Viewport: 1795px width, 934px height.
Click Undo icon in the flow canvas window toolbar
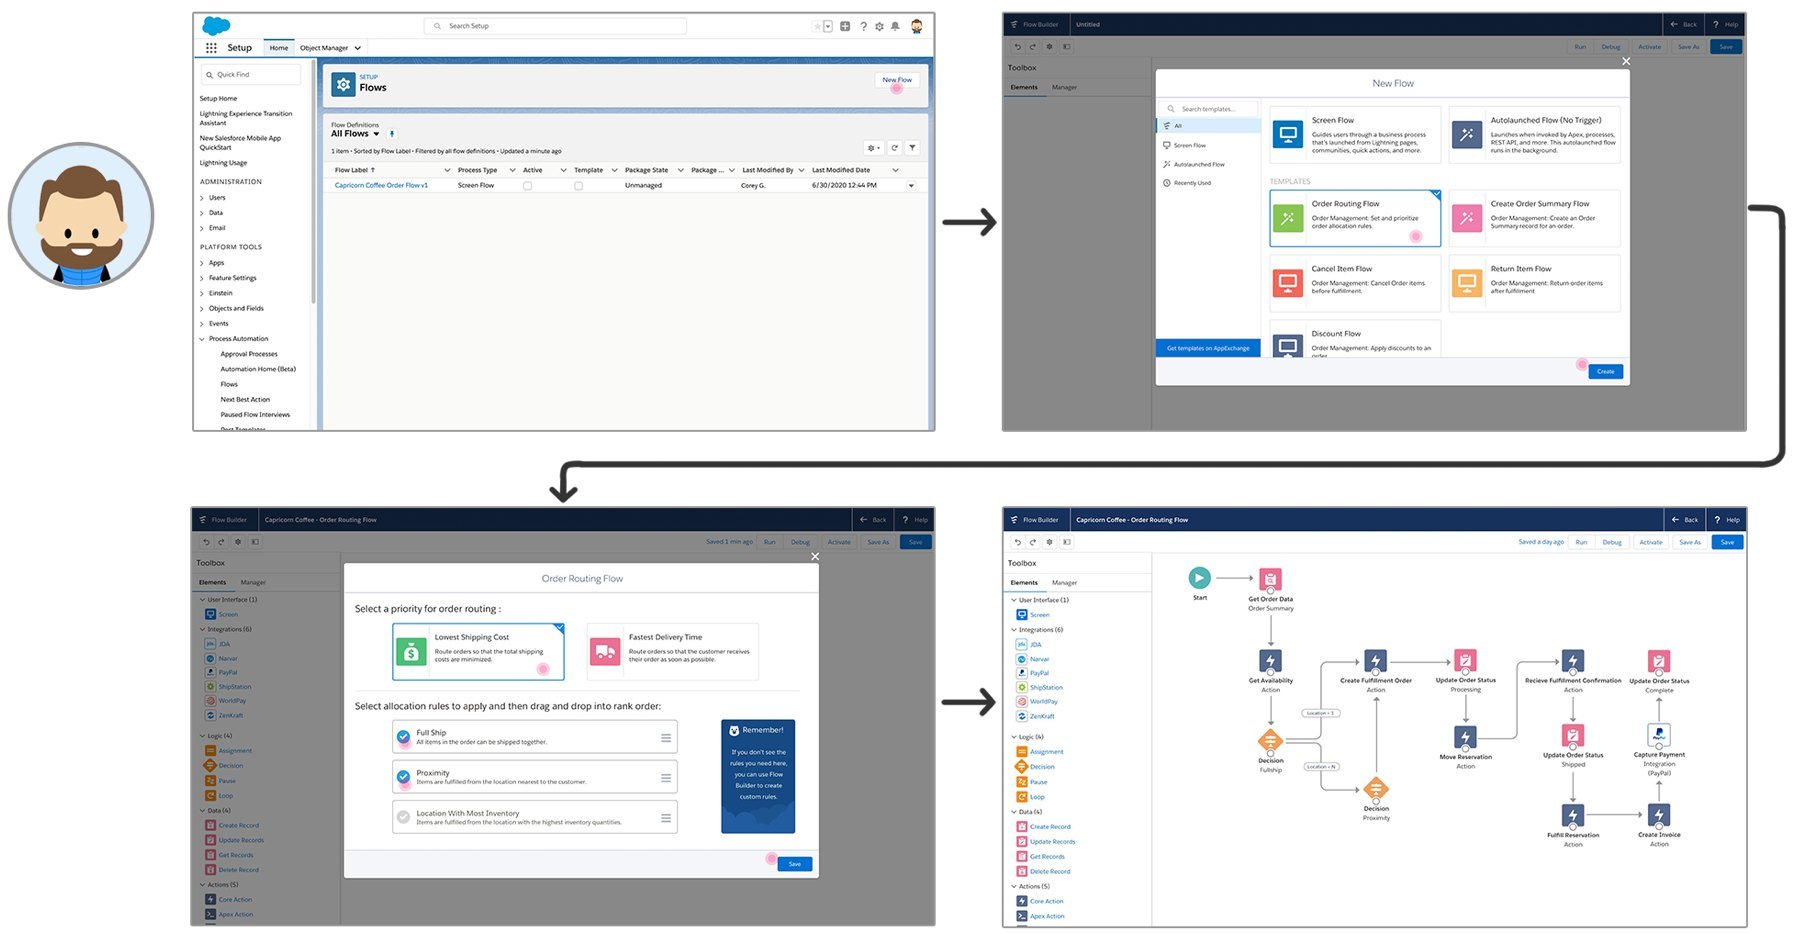coord(1018,542)
